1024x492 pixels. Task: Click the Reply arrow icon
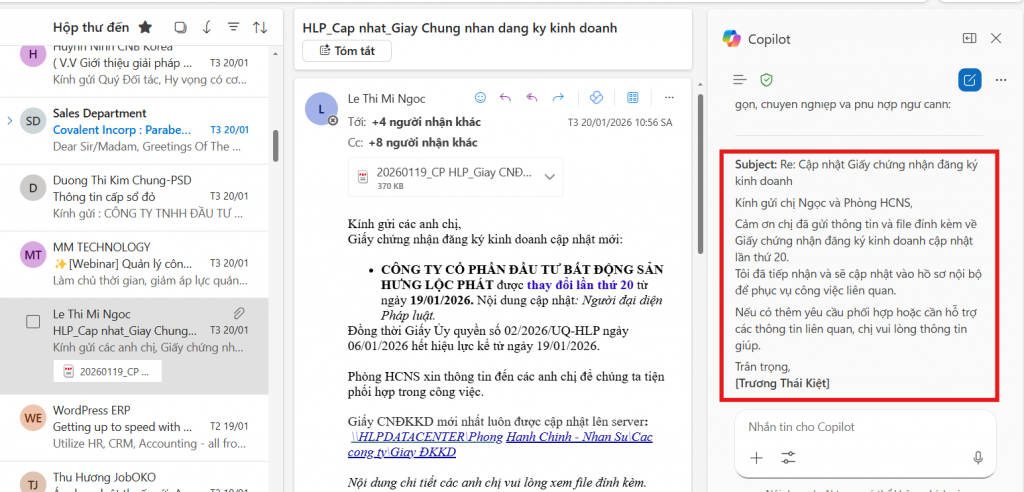[505, 98]
